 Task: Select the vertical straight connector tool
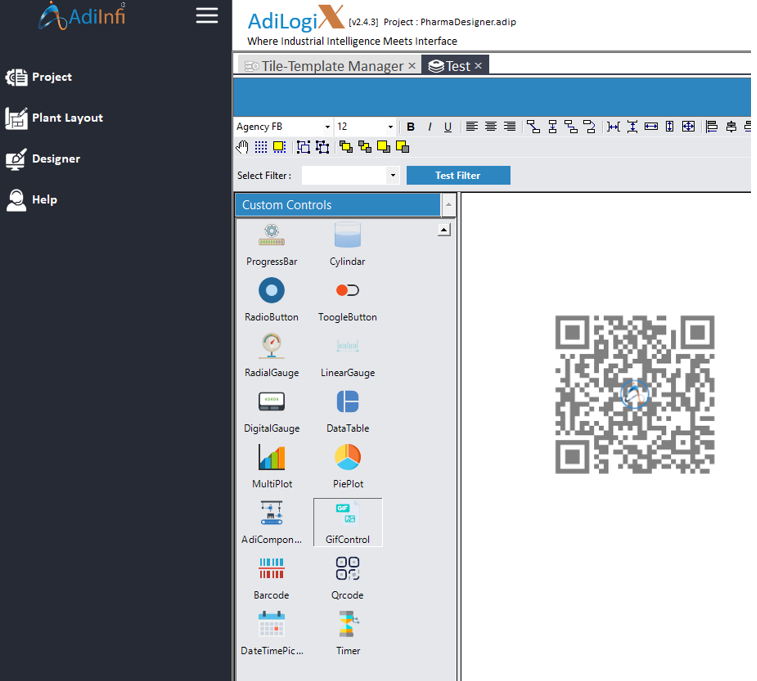(552, 126)
